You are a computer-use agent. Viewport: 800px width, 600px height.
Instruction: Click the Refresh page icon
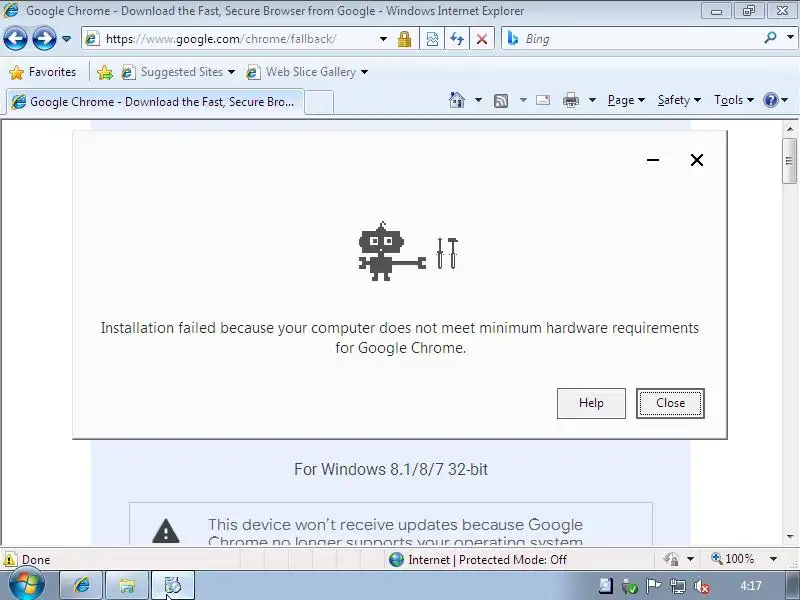tap(457, 39)
